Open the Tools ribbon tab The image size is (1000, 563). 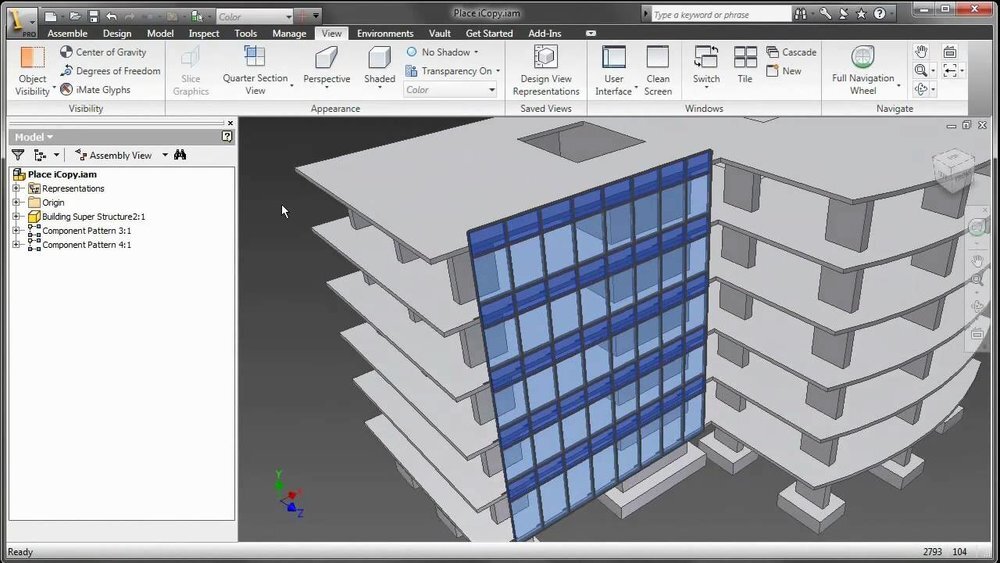tap(245, 33)
